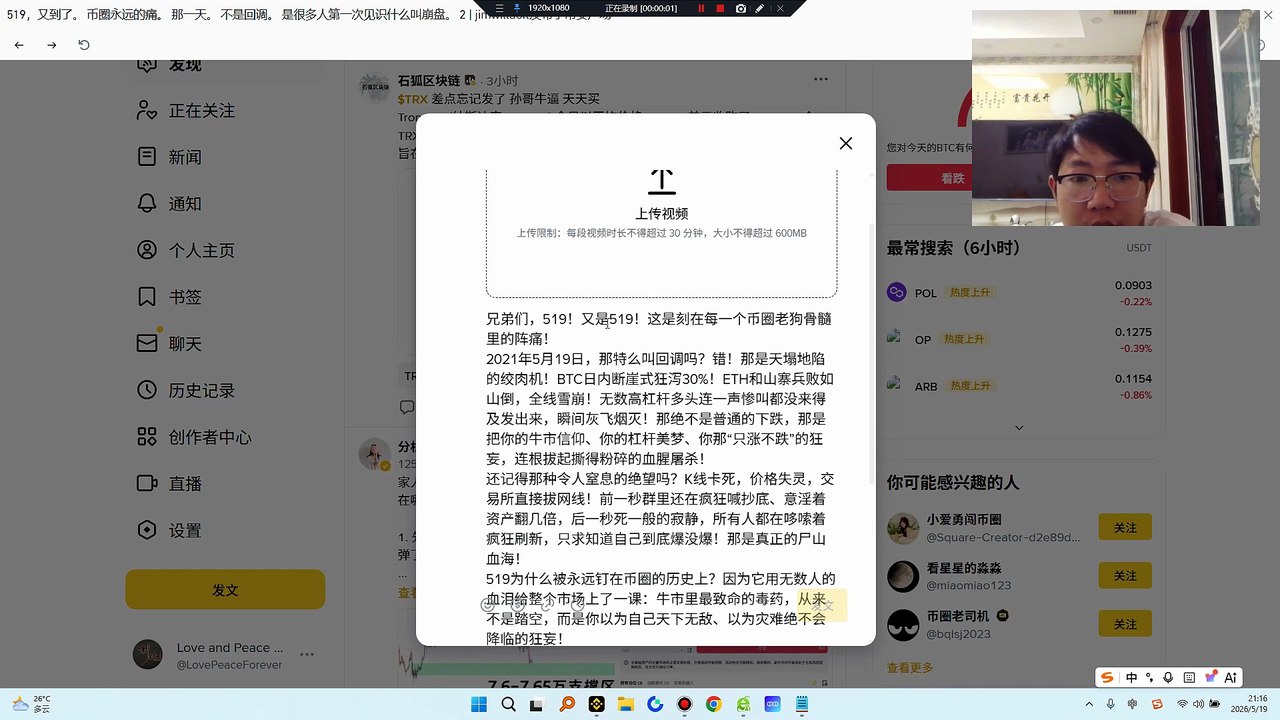The image size is (1280, 720).
Task: Follow 小爱勇闯币圈
Action: (x=1125, y=527)
